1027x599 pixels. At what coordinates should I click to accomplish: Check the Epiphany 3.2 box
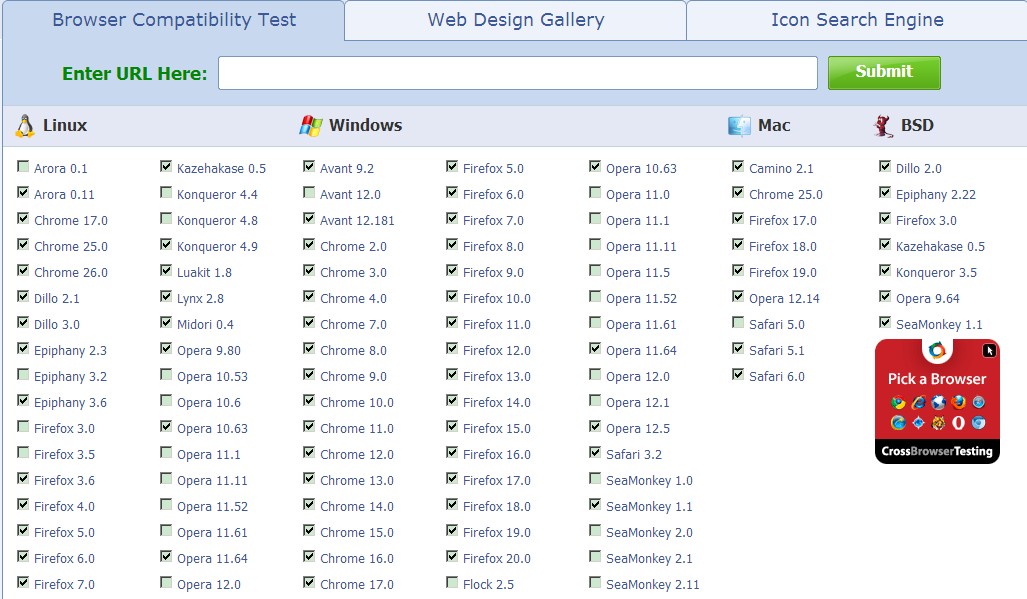[23, 374]
